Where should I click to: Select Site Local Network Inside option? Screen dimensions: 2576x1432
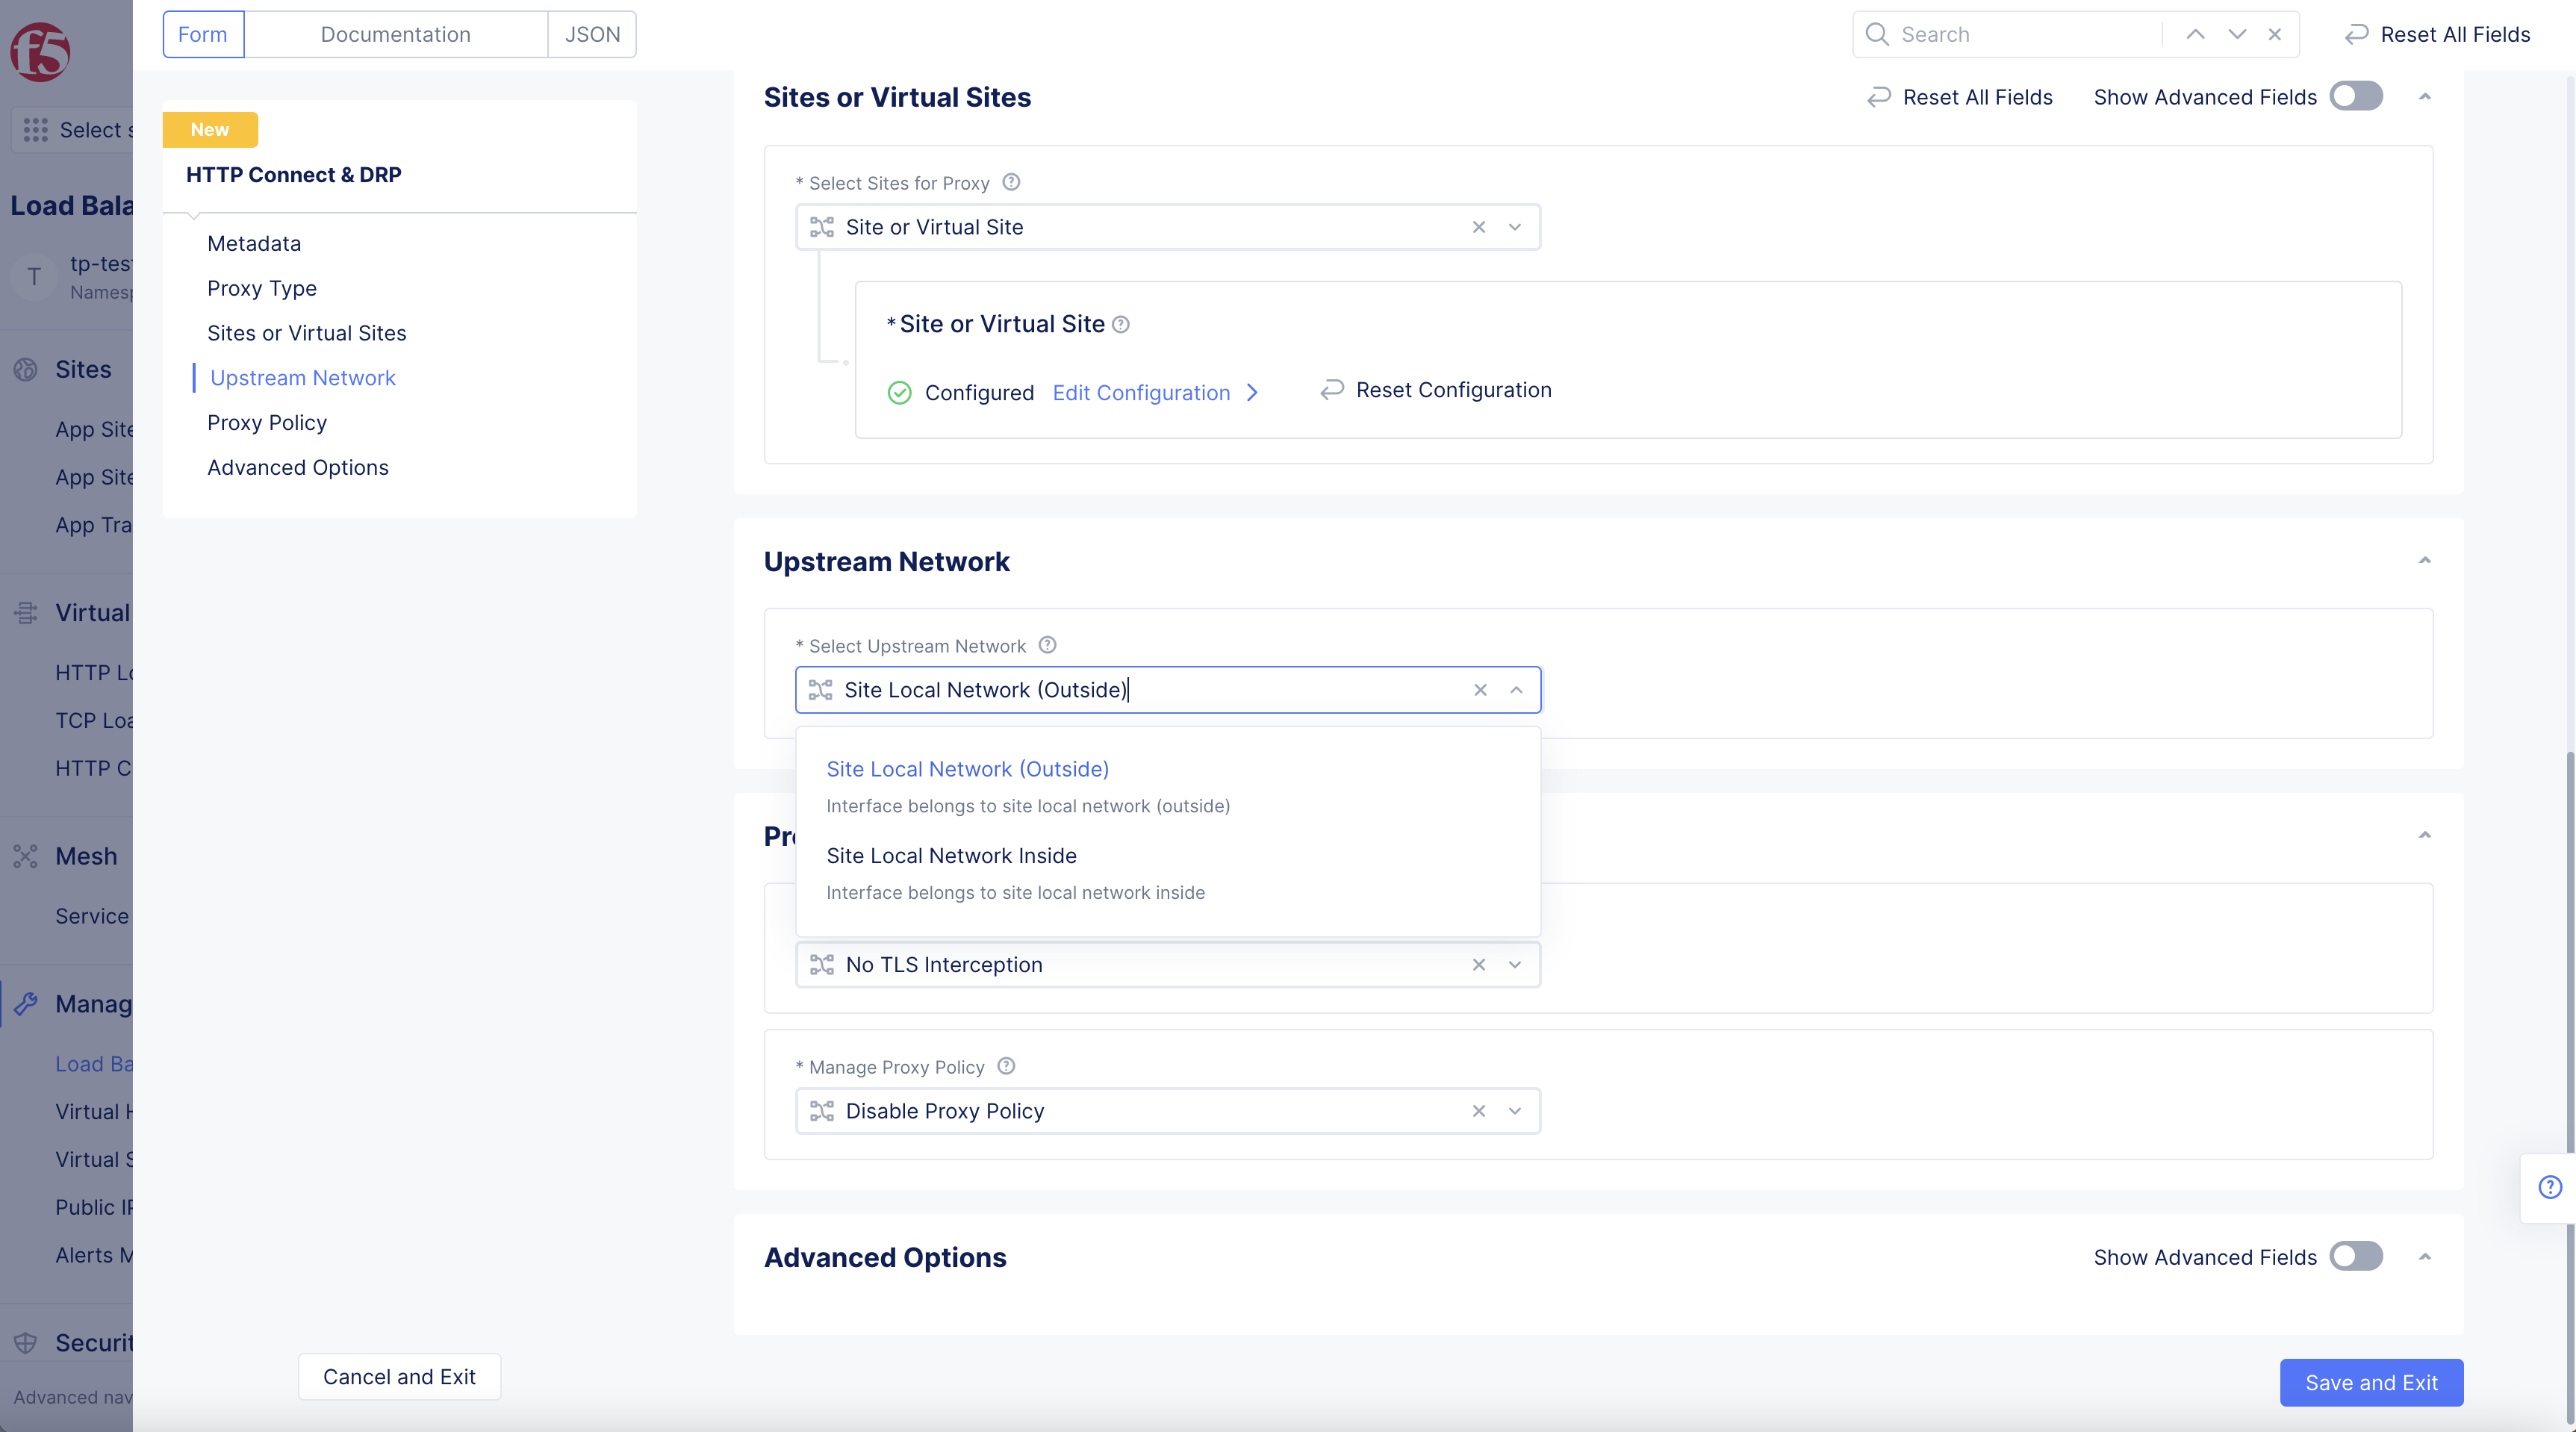[951, 856]
